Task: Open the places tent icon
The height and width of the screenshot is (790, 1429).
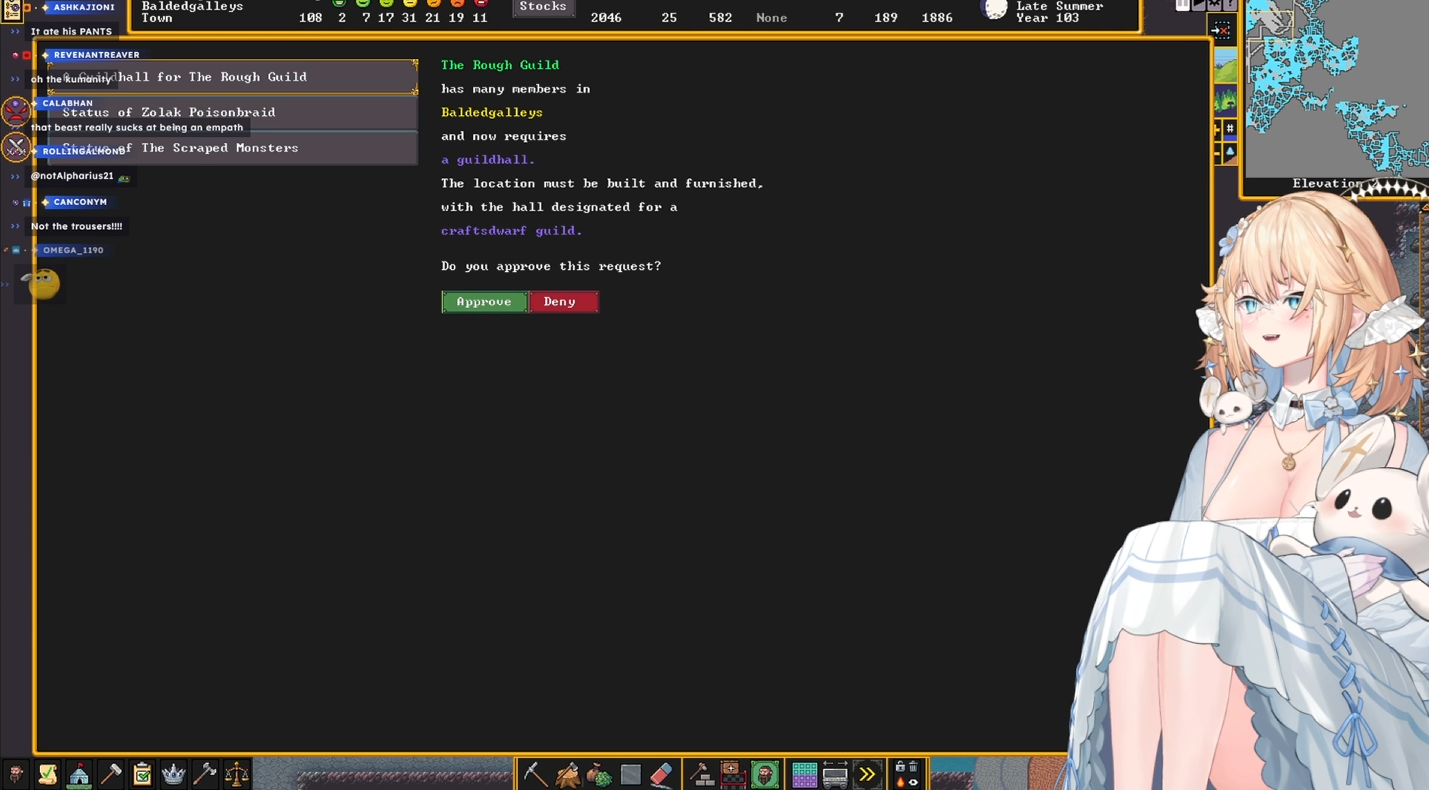Action: point(79,774)
